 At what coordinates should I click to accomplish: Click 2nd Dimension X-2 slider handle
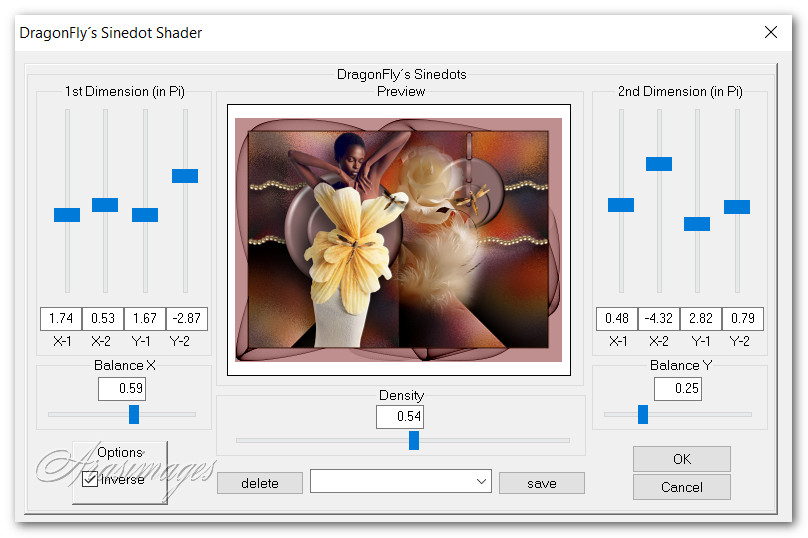659,164
